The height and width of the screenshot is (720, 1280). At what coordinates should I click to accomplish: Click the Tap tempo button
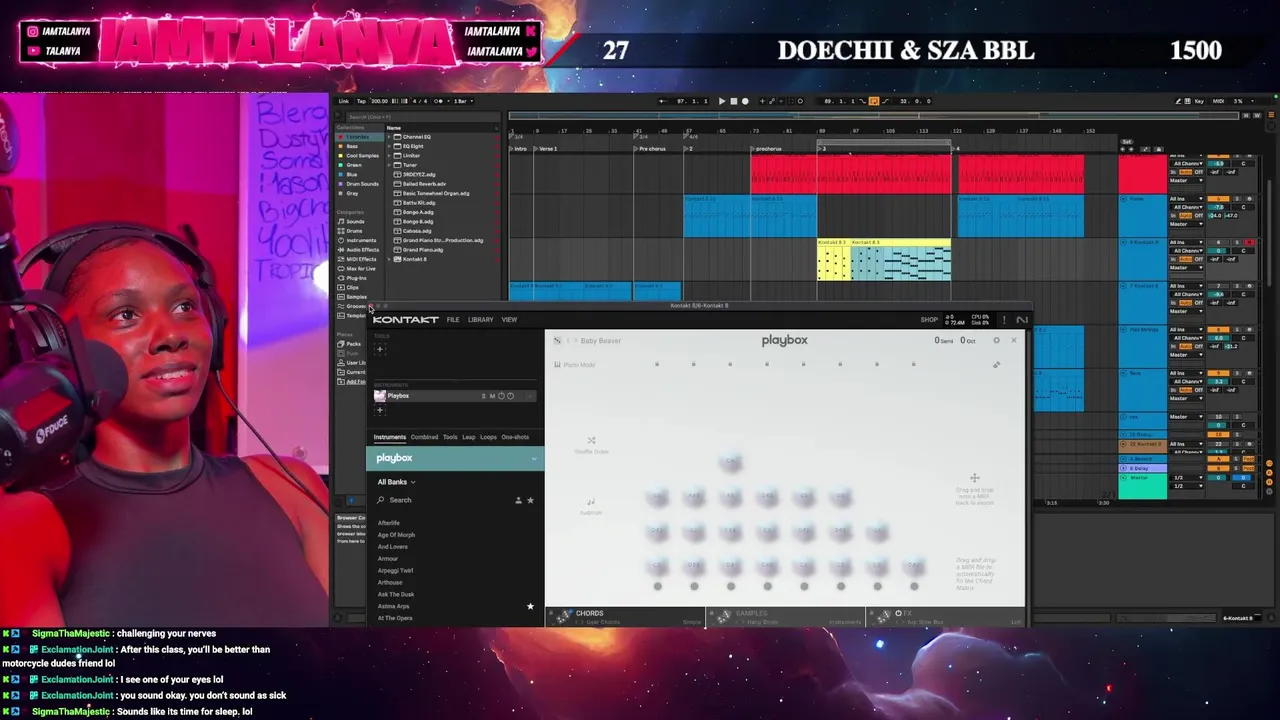360,101
